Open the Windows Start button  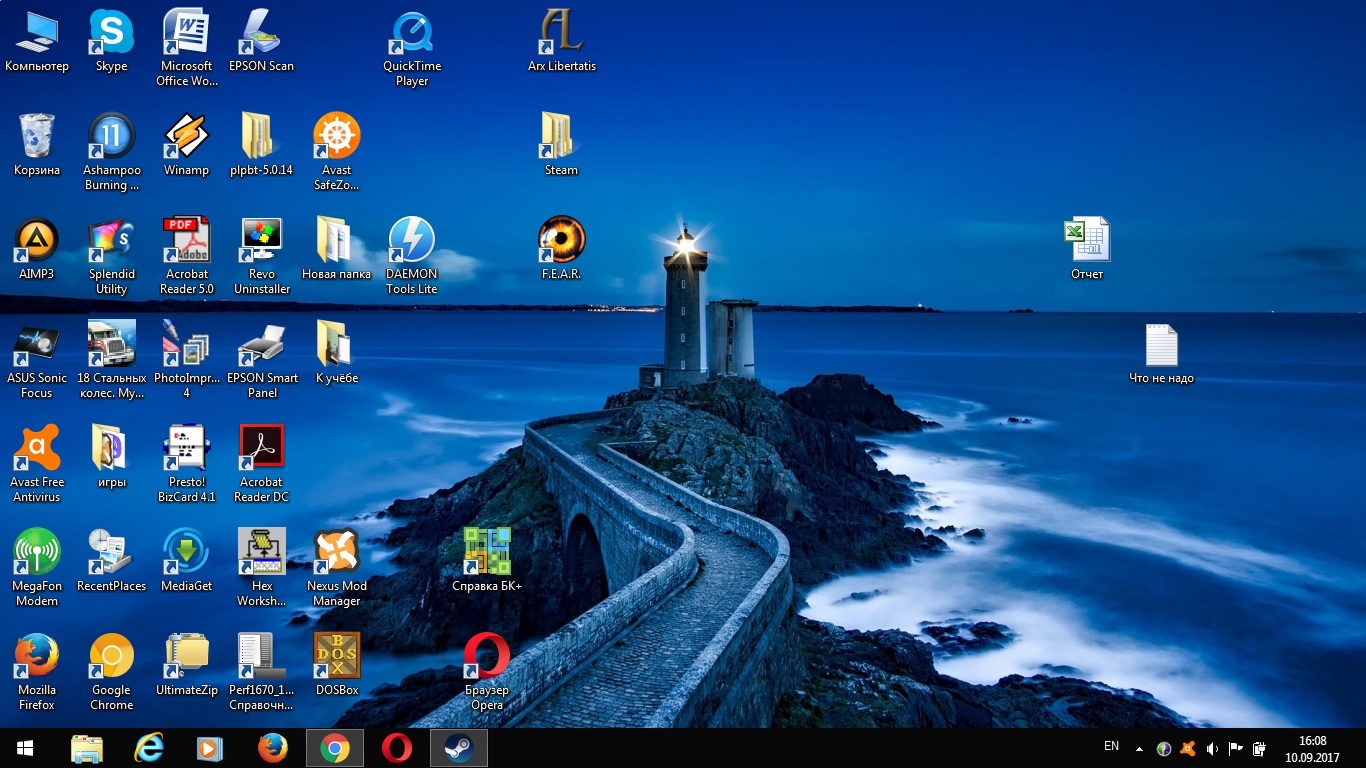(x=24, y=748)
